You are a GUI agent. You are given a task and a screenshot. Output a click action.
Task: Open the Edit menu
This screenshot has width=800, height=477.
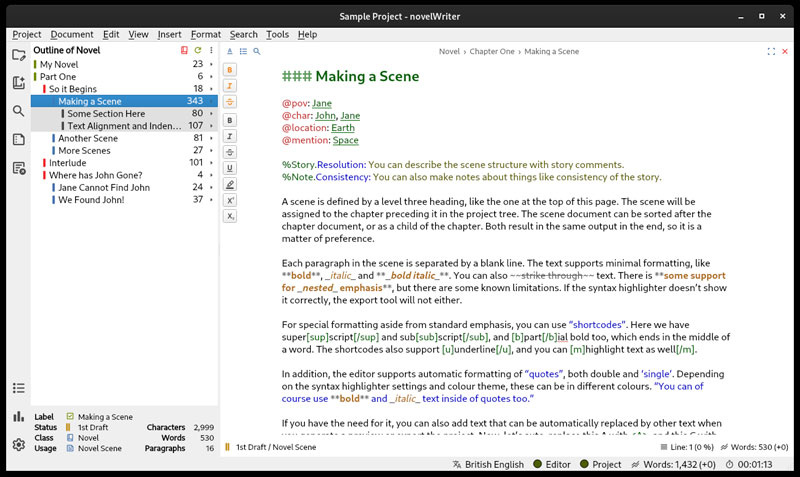111,34
